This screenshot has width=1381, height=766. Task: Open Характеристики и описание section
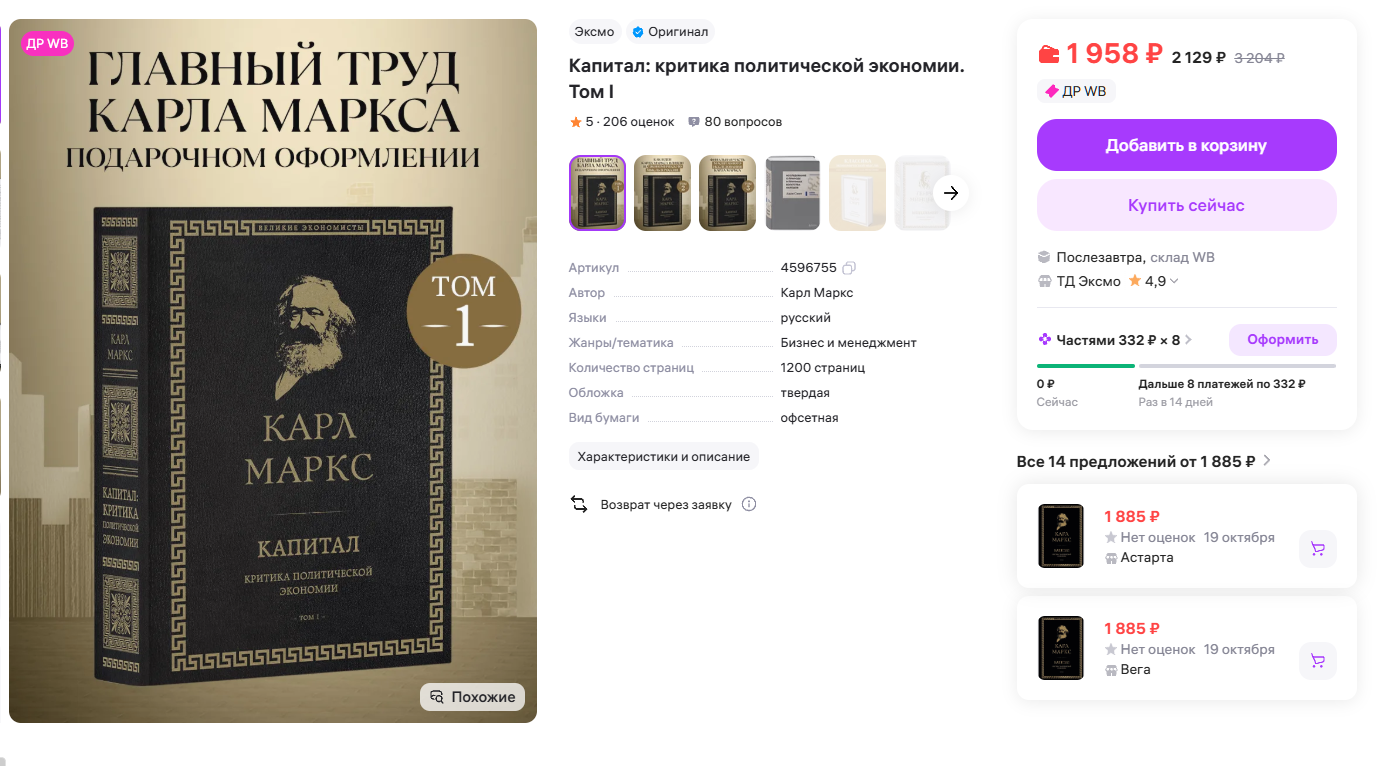pyautogui.click(x=664, y=456)
